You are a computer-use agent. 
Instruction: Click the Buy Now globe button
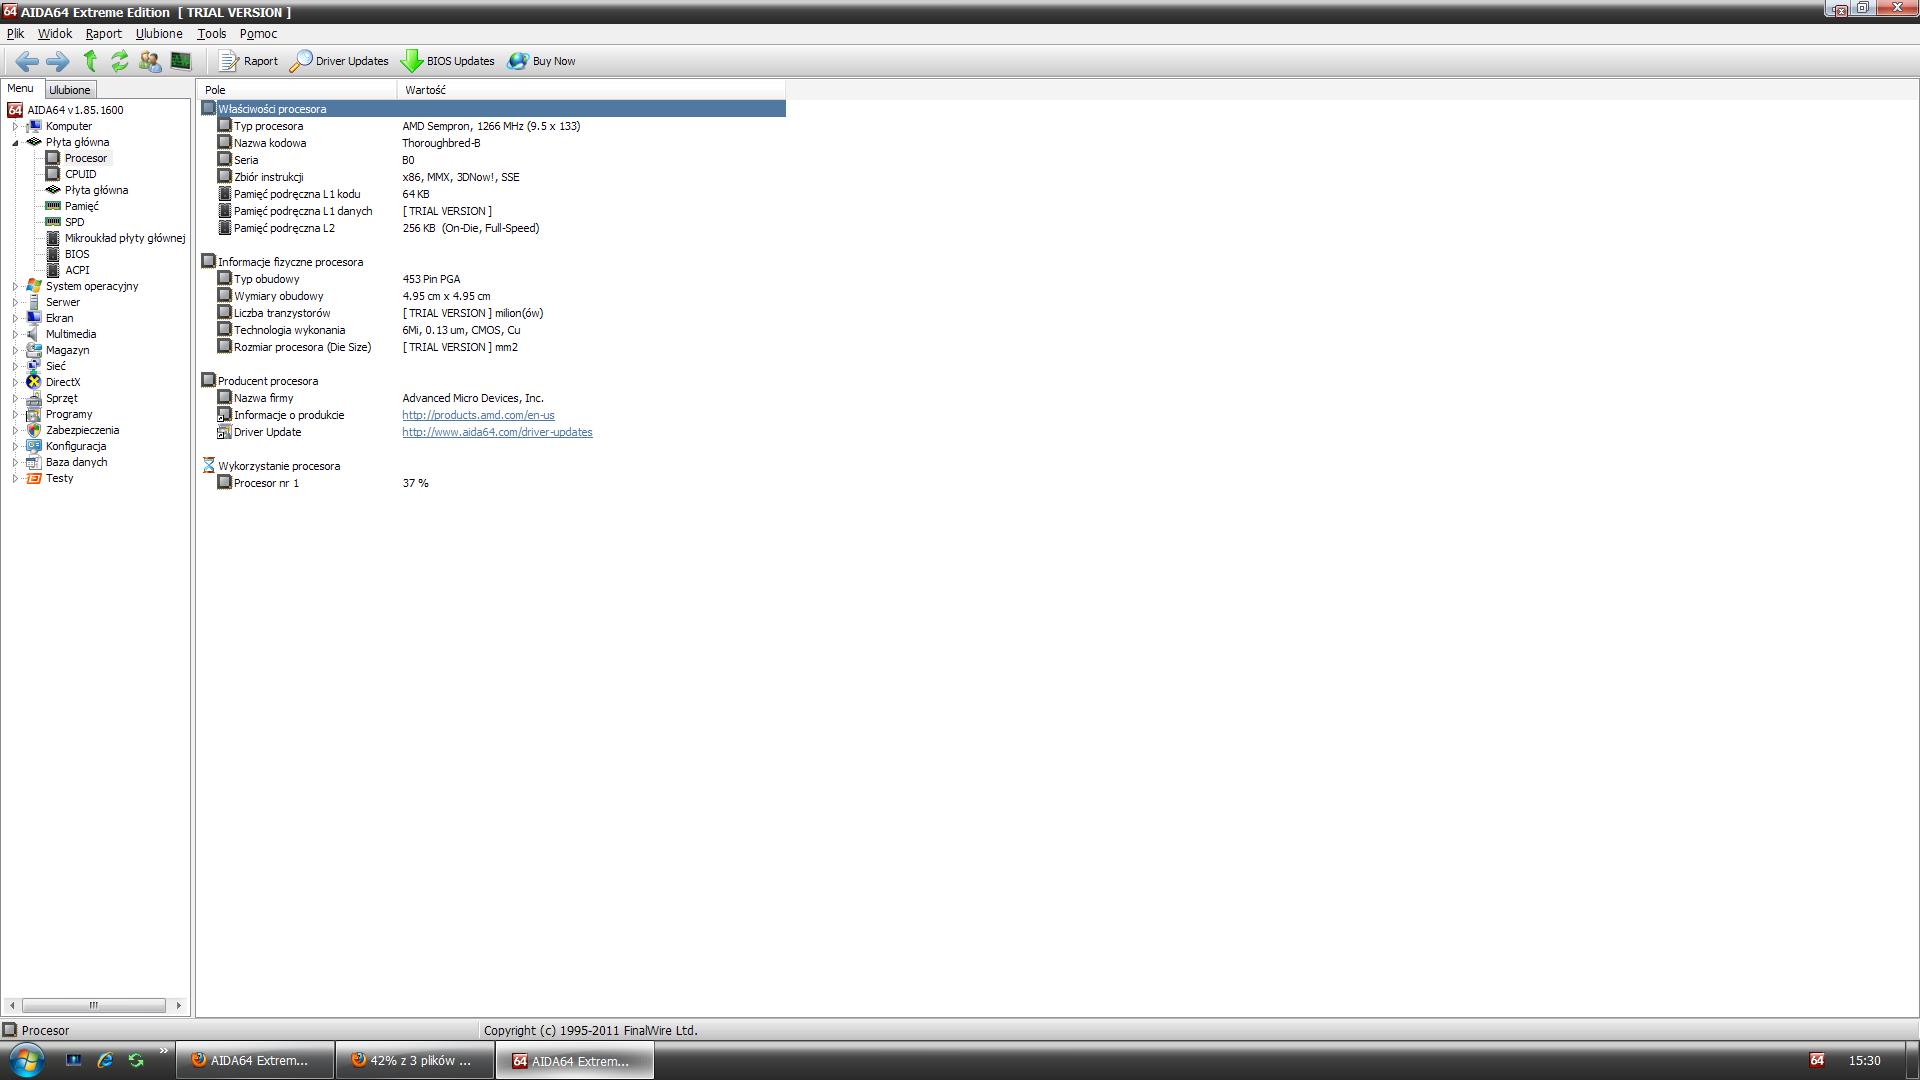(542, 62)
